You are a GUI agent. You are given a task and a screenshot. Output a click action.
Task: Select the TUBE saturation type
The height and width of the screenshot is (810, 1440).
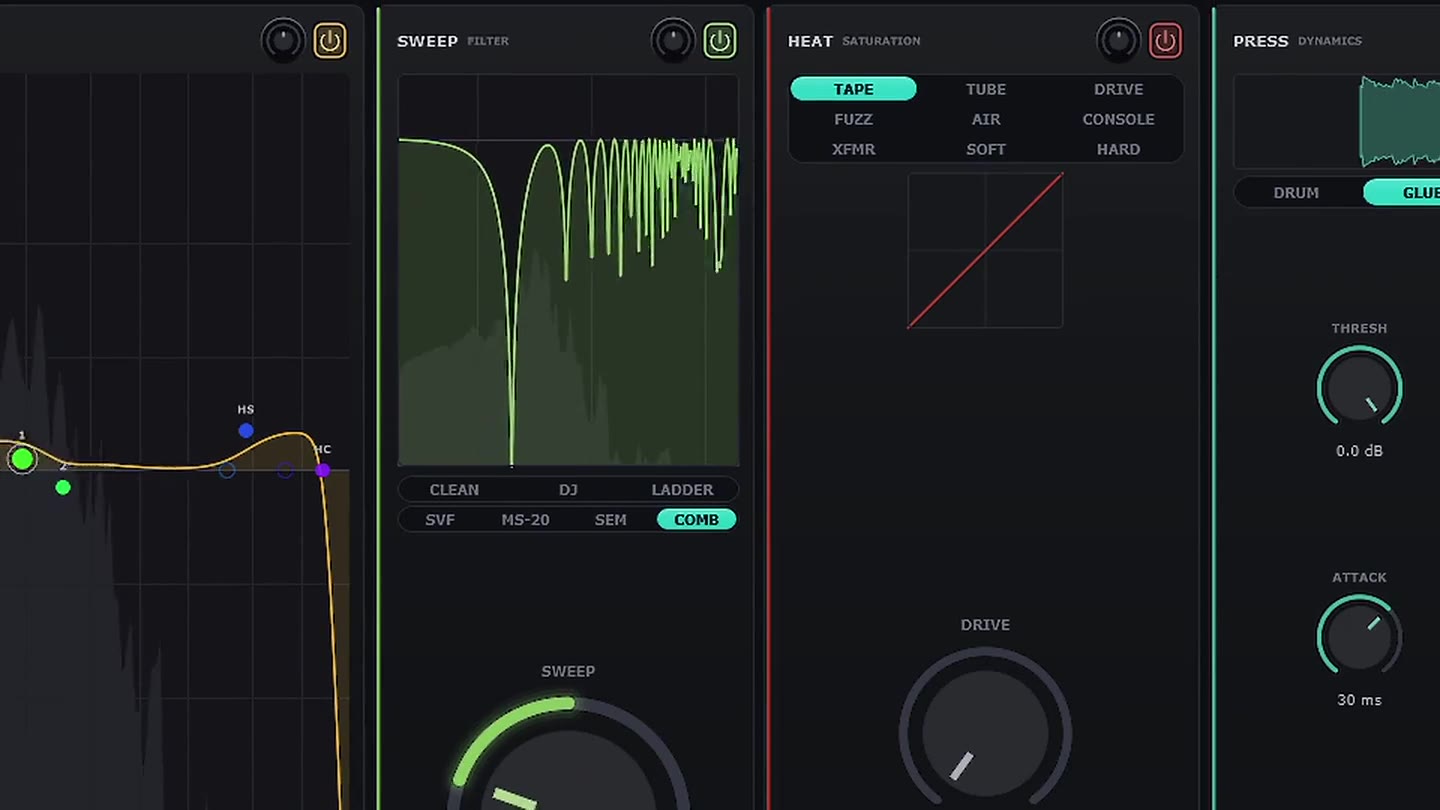pyautogui.click(x=986, y=89)
